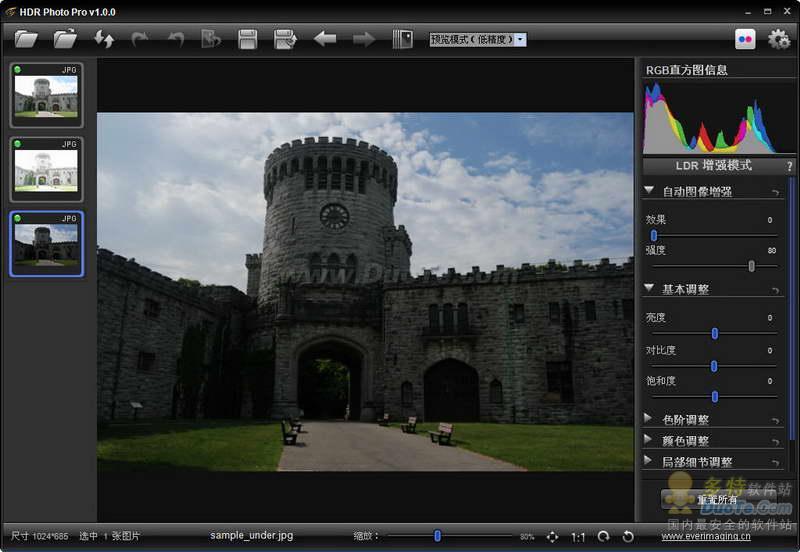Toggle the before/after compare view icon
Viewport: 800px width, 552px height.
tap(403, 39)
